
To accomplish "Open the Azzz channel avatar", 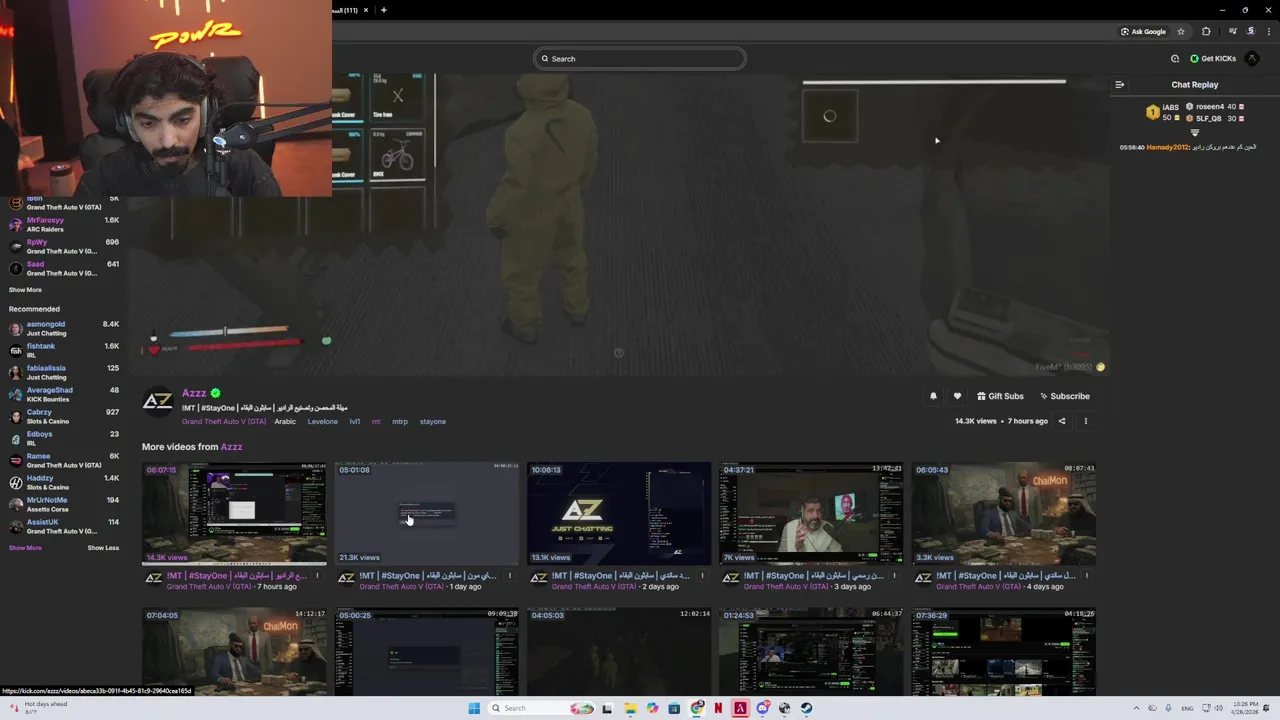I will coord(157,401).
